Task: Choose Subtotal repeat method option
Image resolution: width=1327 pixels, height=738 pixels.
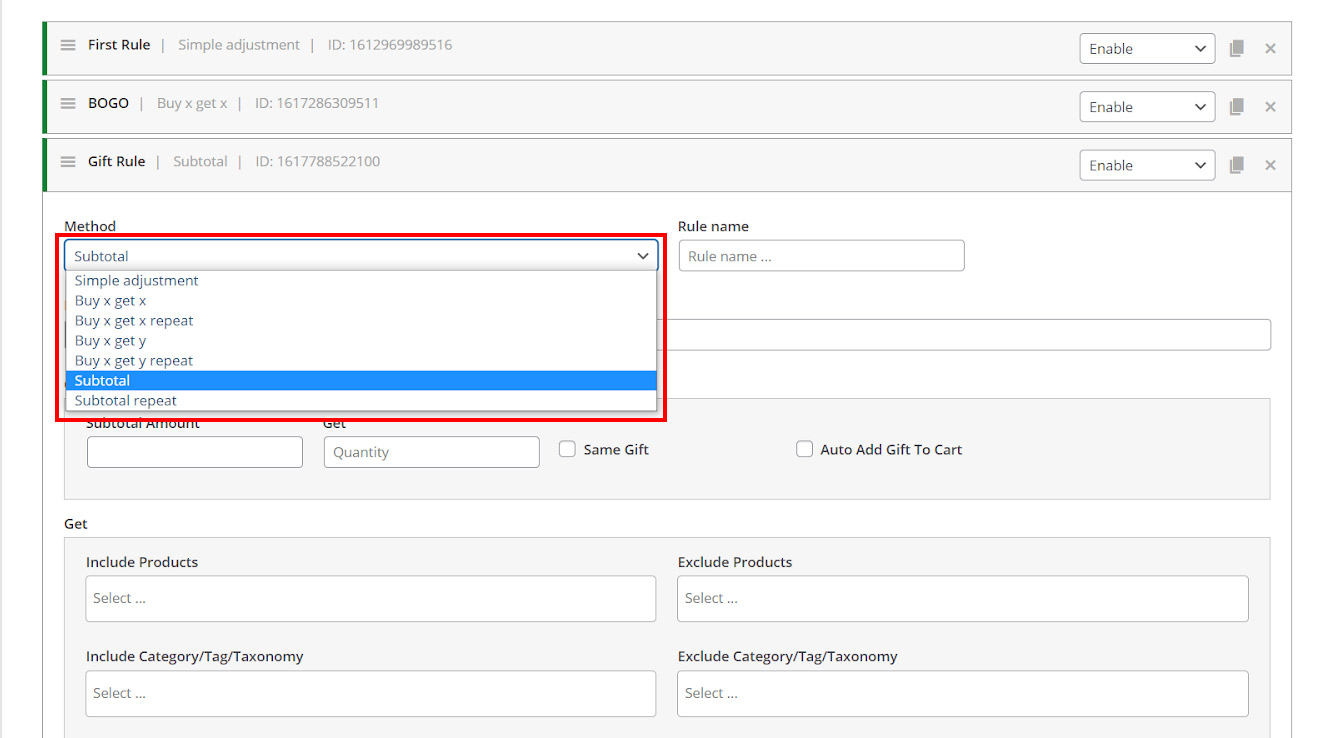Action: [361, 401]
